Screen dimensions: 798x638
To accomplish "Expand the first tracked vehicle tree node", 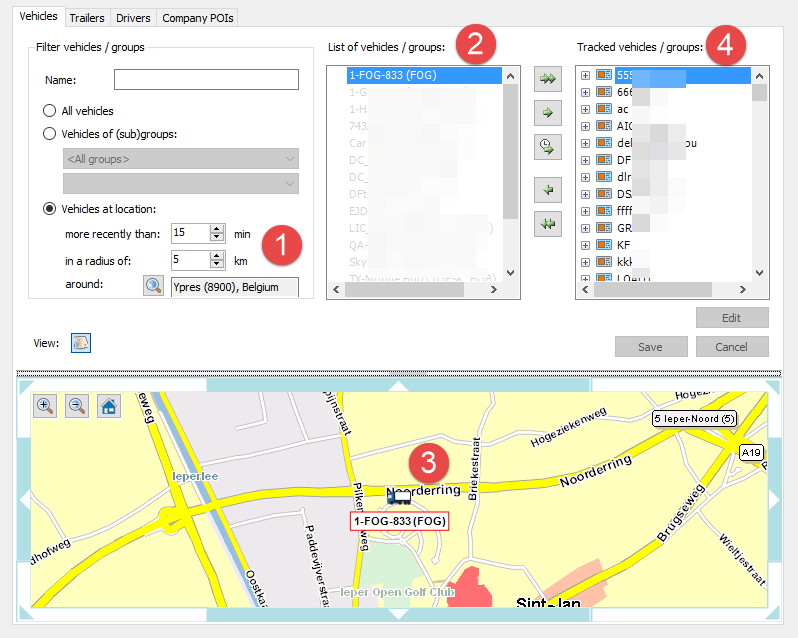I will (585, 75).
